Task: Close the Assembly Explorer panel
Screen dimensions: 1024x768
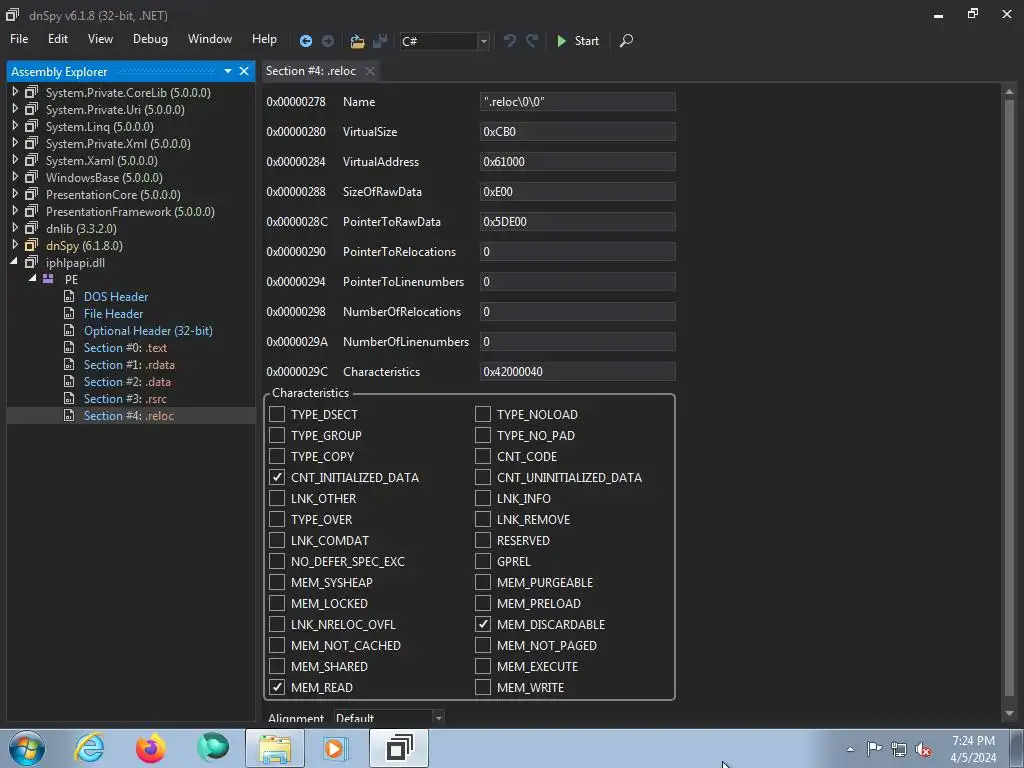Action: tap(244, 71)
